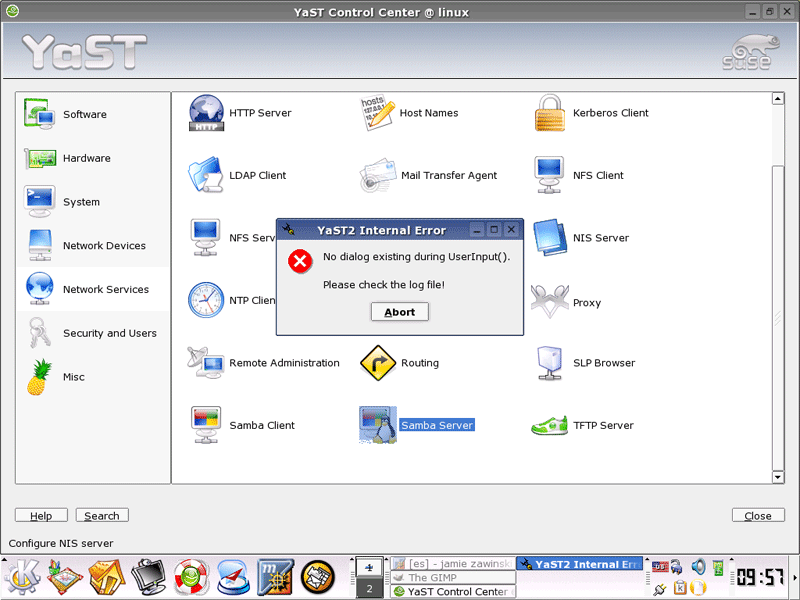Viewport: 800px width, 600px height.
Task: Click the speaker volume icon in system tray
Action: [x=698, y=566]
